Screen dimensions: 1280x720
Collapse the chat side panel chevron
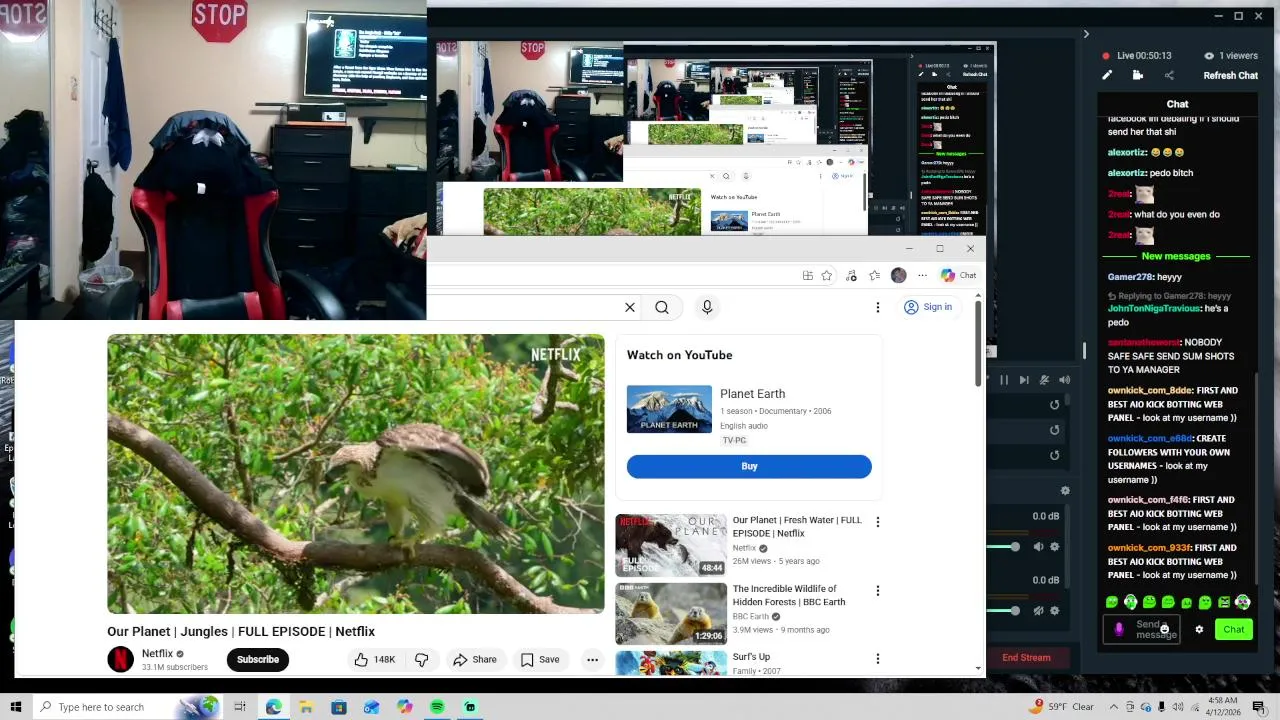[x=1086, y=34]
